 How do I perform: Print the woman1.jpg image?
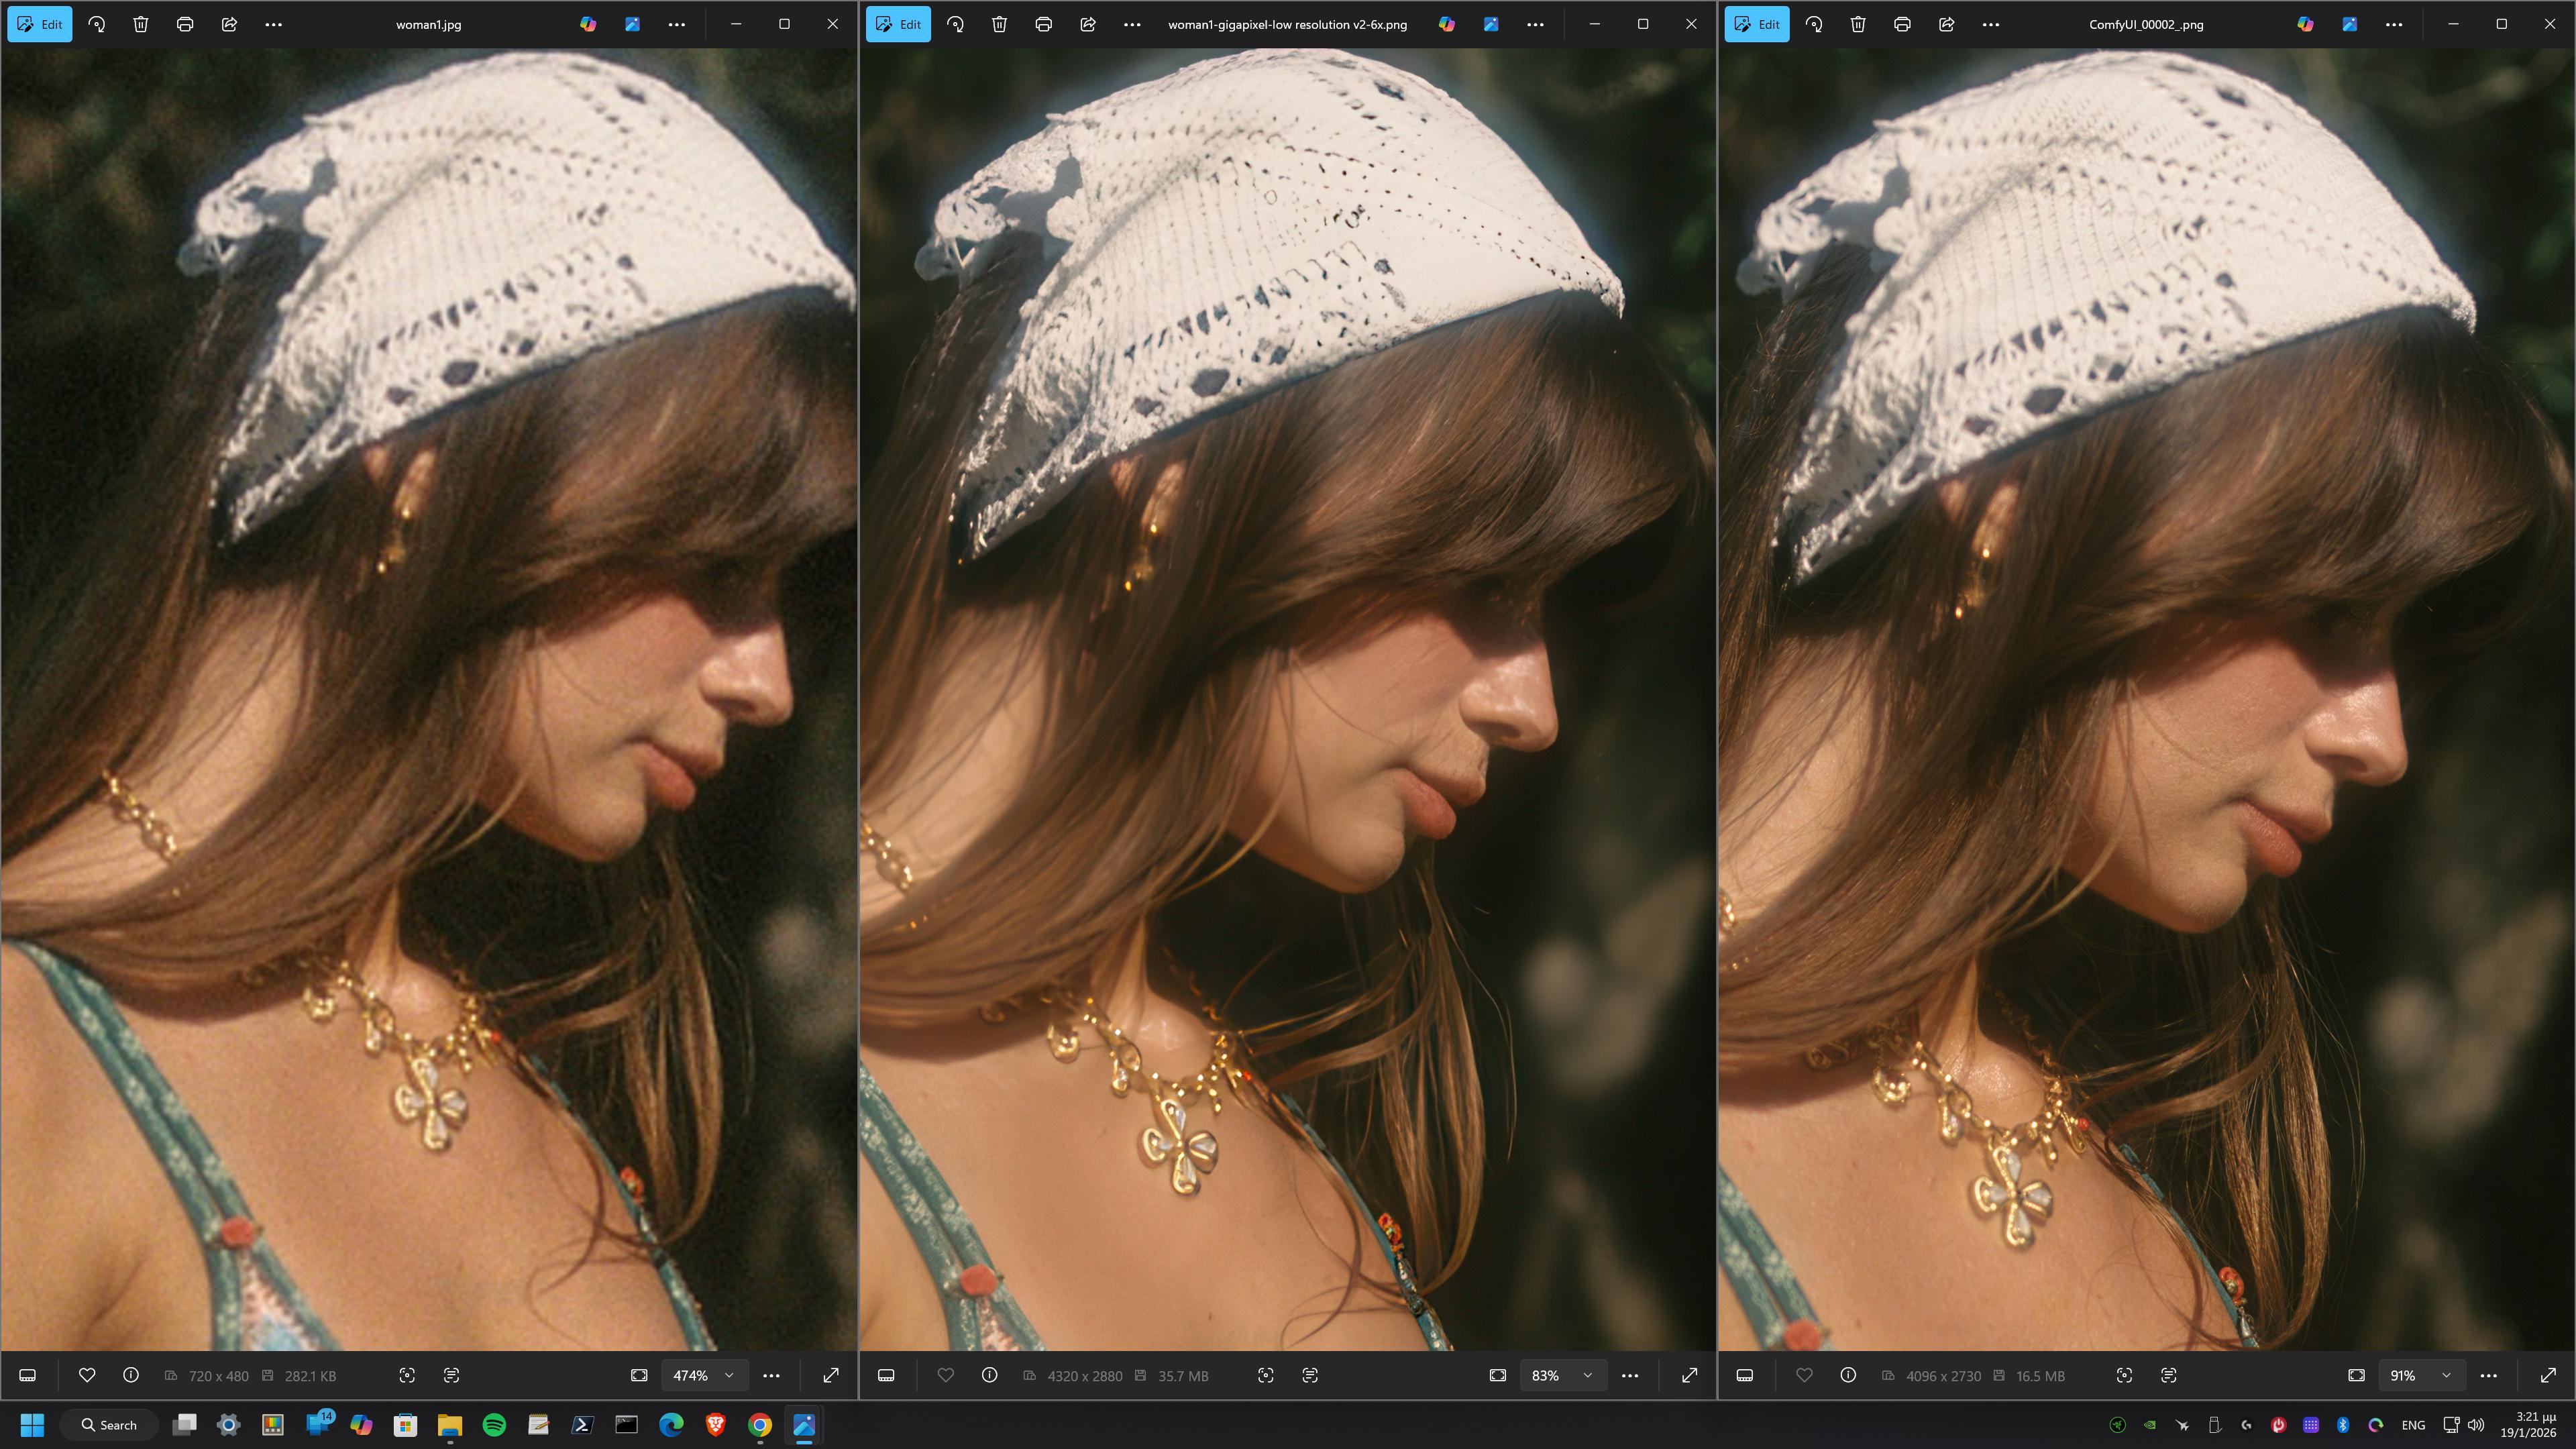coord(185,24)
